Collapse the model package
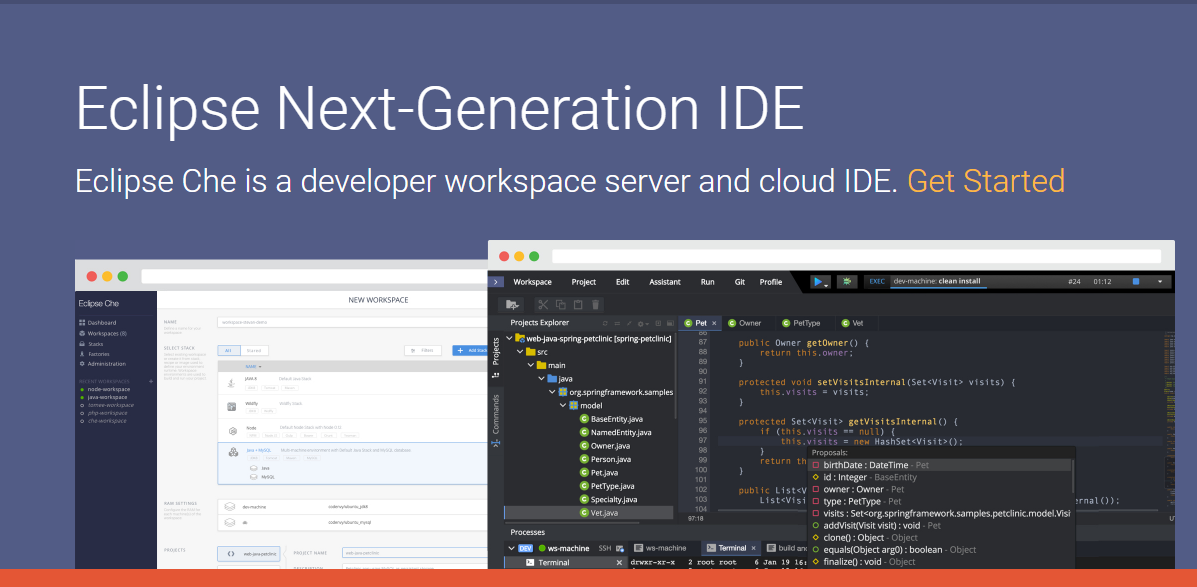The width and height of the screenshot is (1197, 587). [x=563, y=405]
